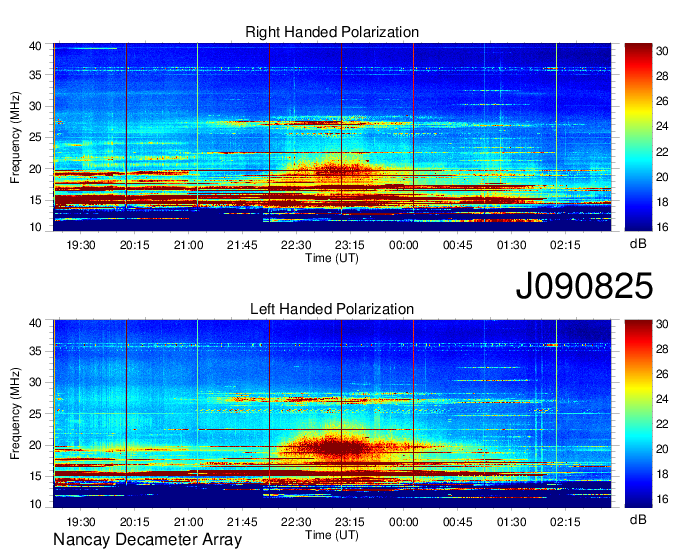Click the '28' dB tick on Right Handed colorbar

point(662,76)
